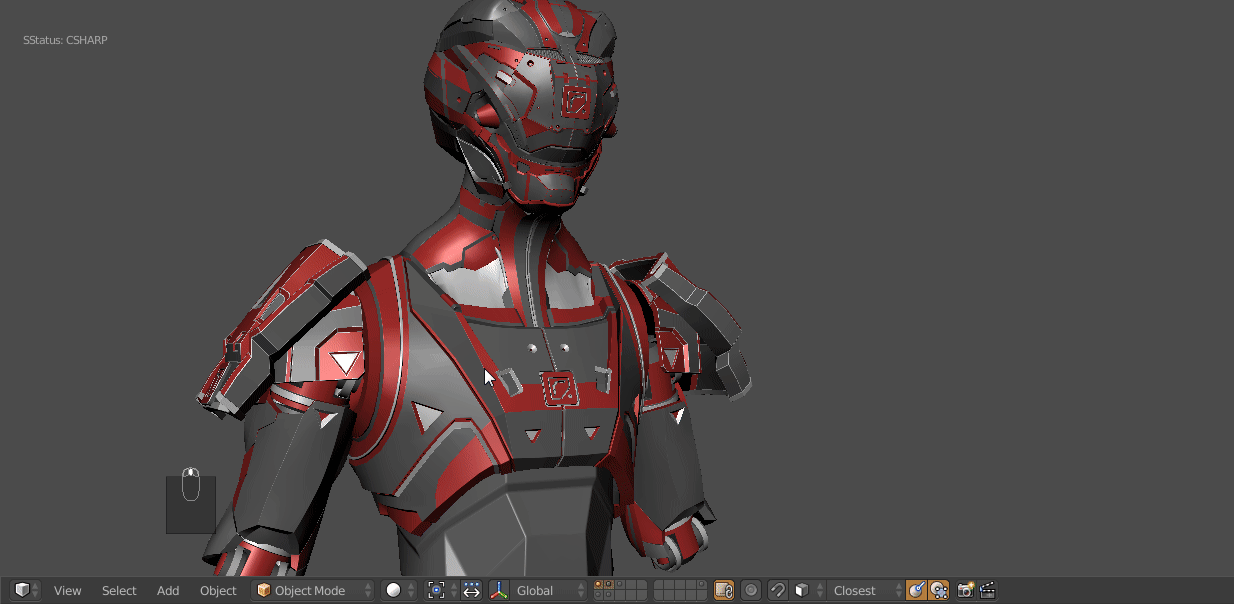Open the snap element cube selector

pos(804,590)
